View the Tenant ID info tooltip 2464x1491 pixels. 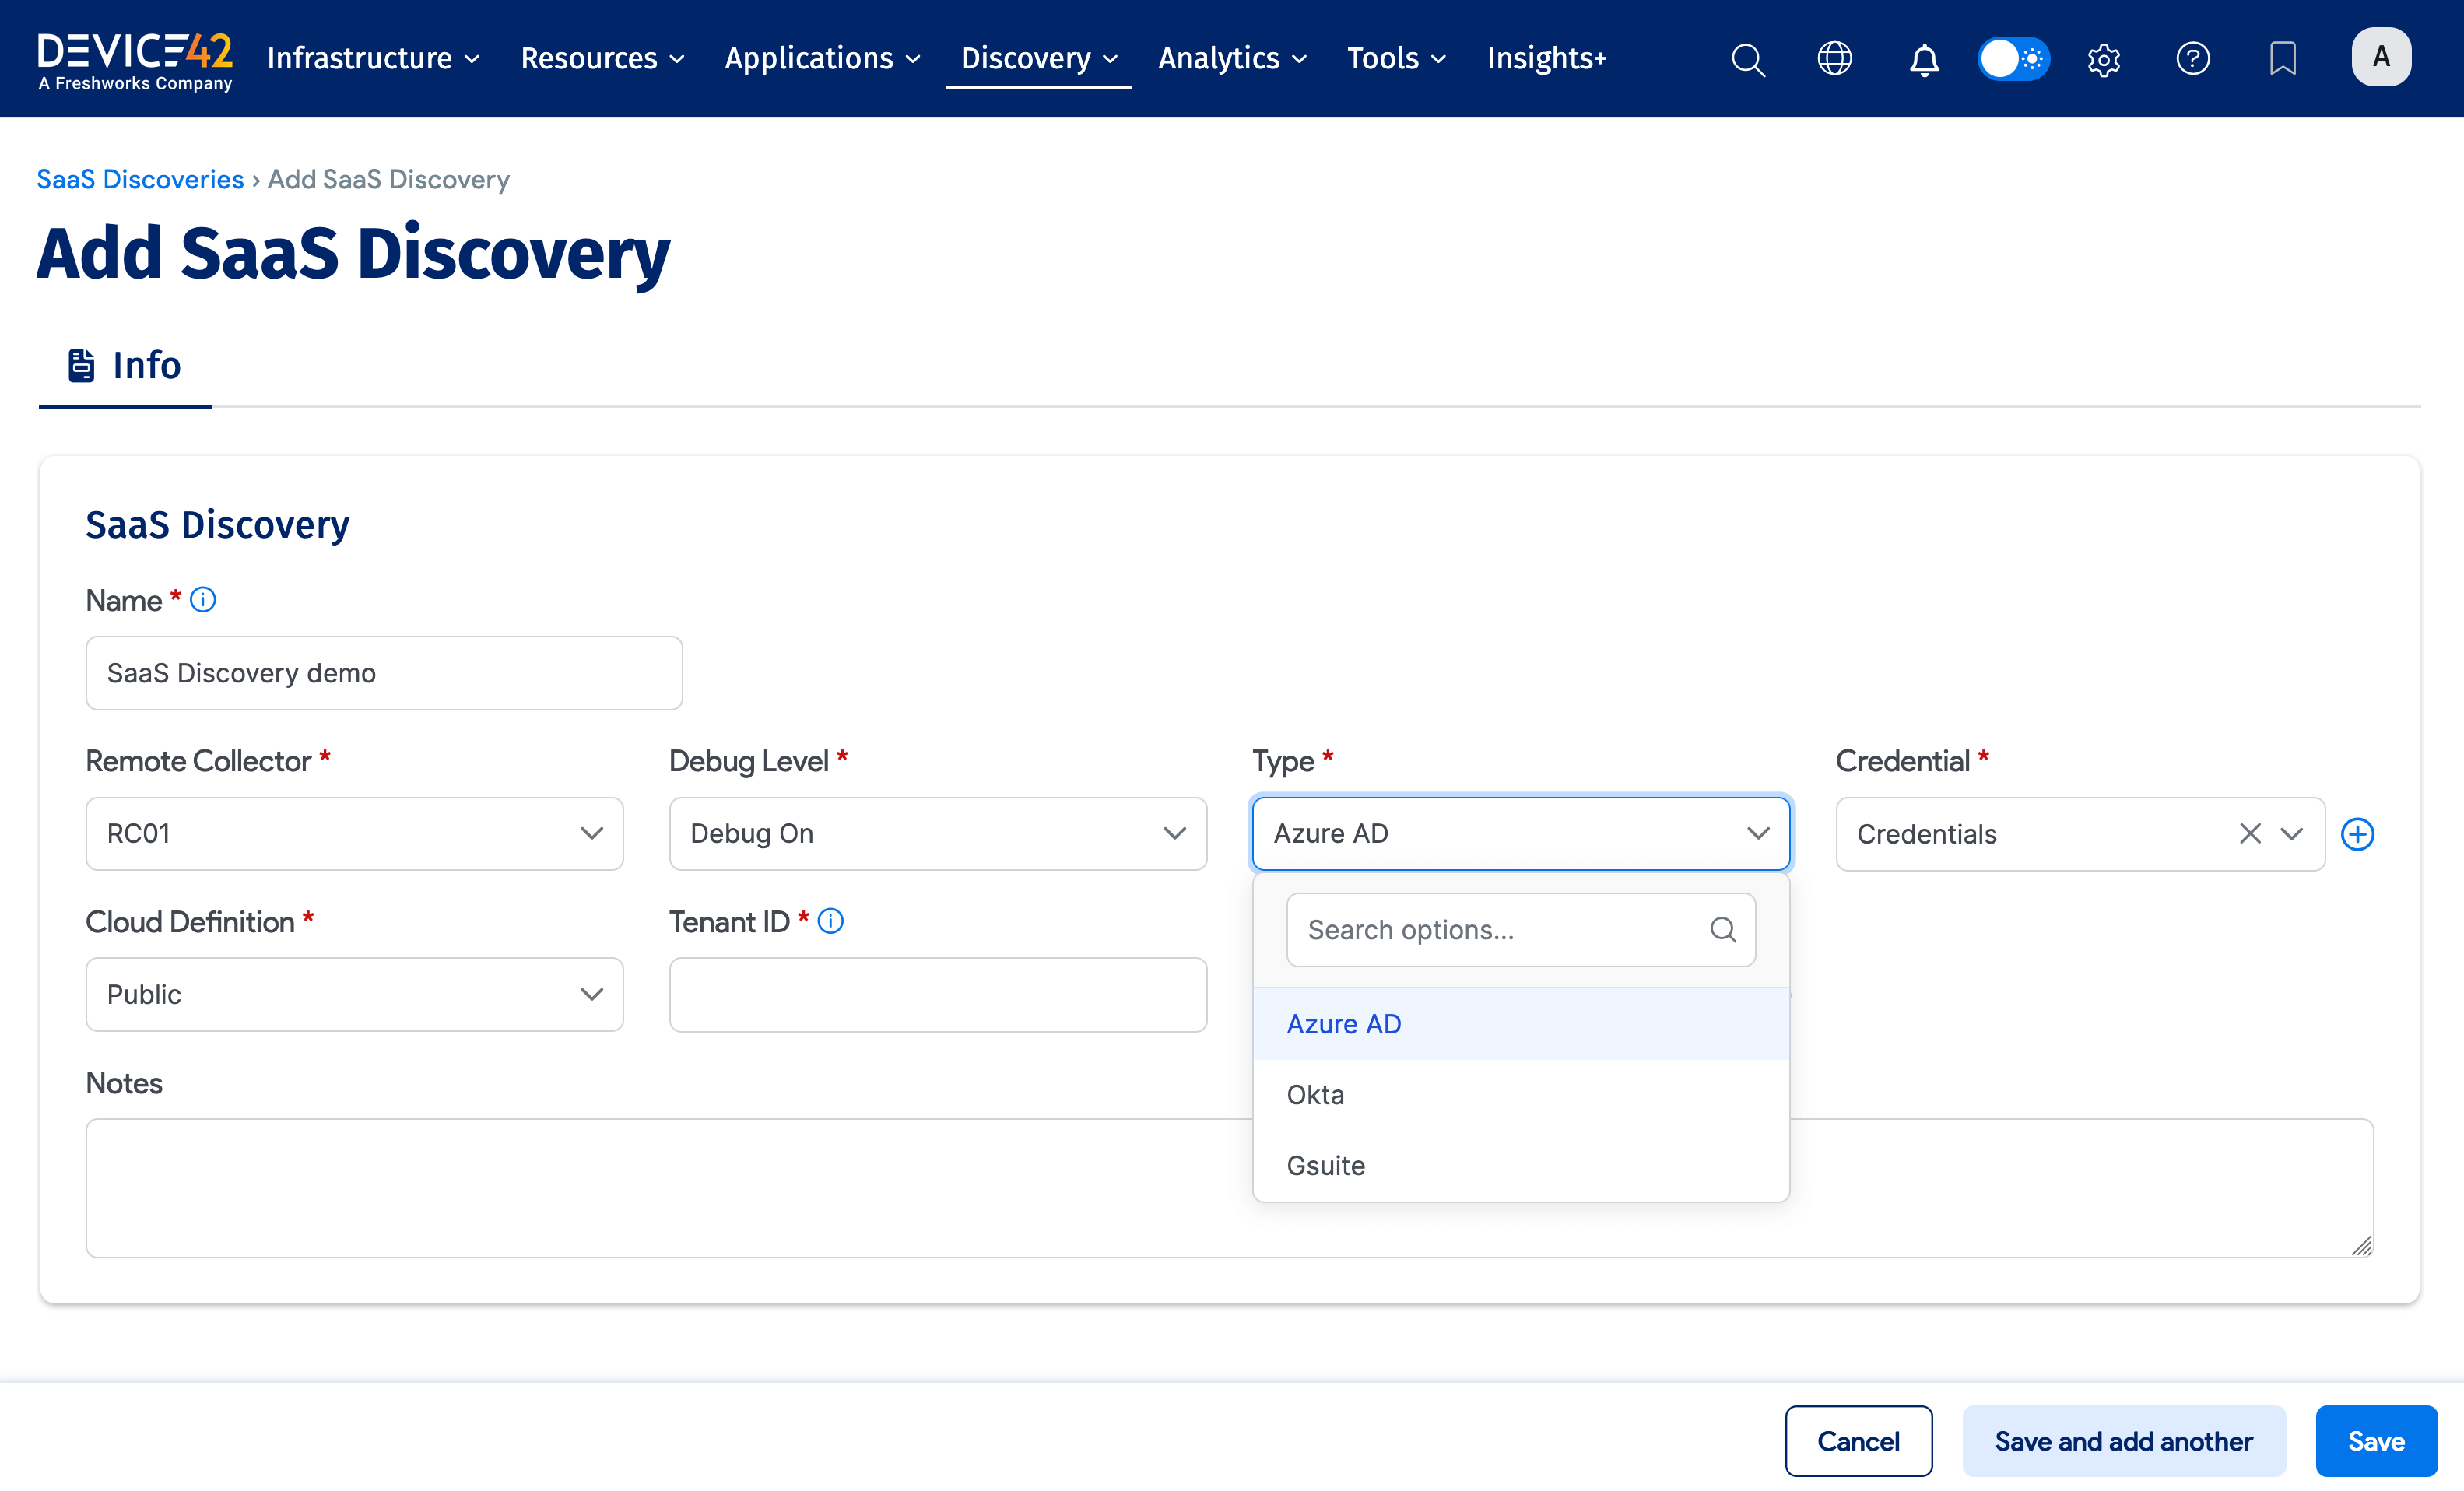pos(830,921)
